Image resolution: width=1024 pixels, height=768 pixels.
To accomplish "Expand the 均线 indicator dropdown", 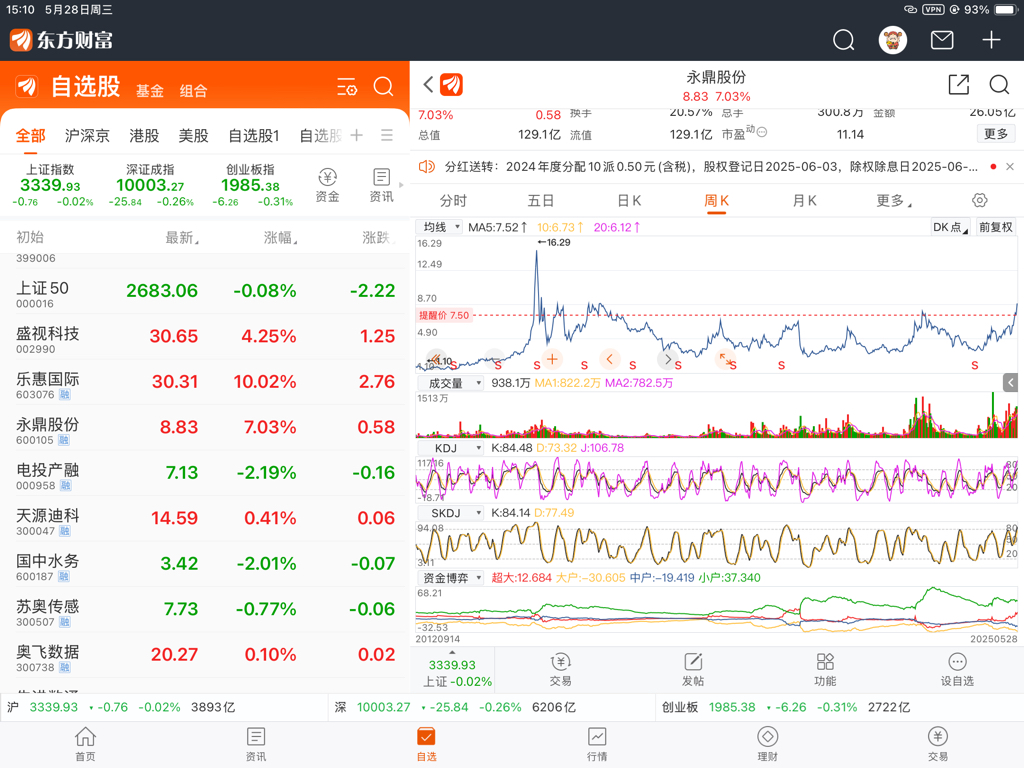I will pos(440,227).
